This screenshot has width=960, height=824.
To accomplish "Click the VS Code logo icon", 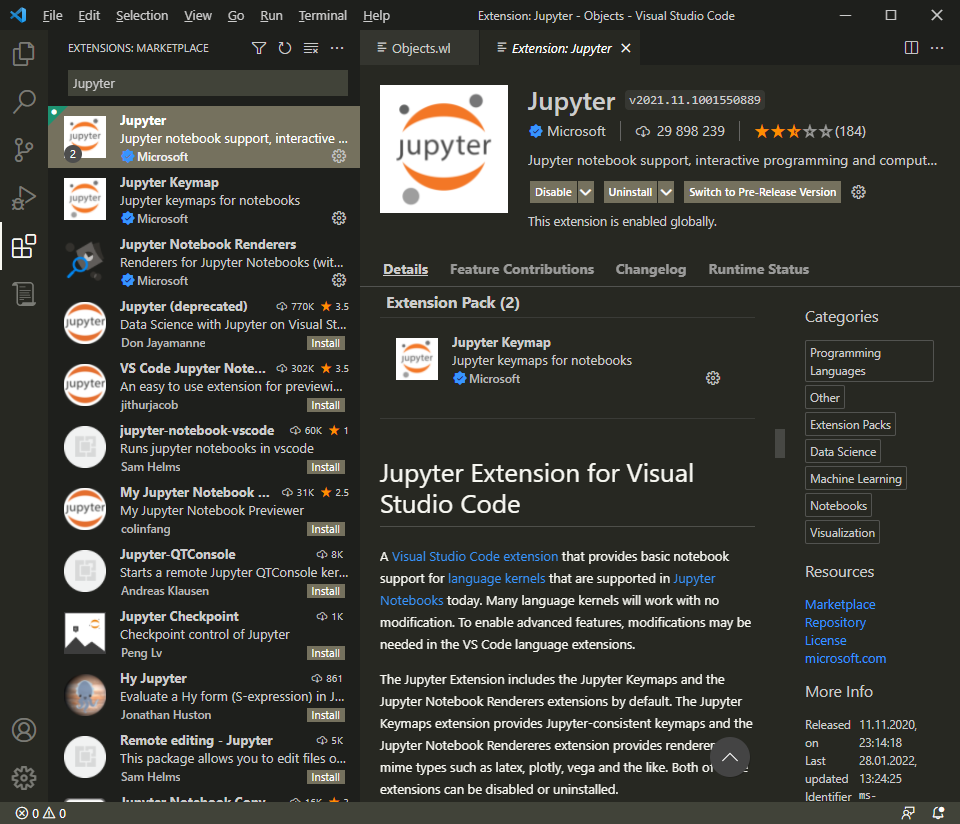I will [18, 15].
